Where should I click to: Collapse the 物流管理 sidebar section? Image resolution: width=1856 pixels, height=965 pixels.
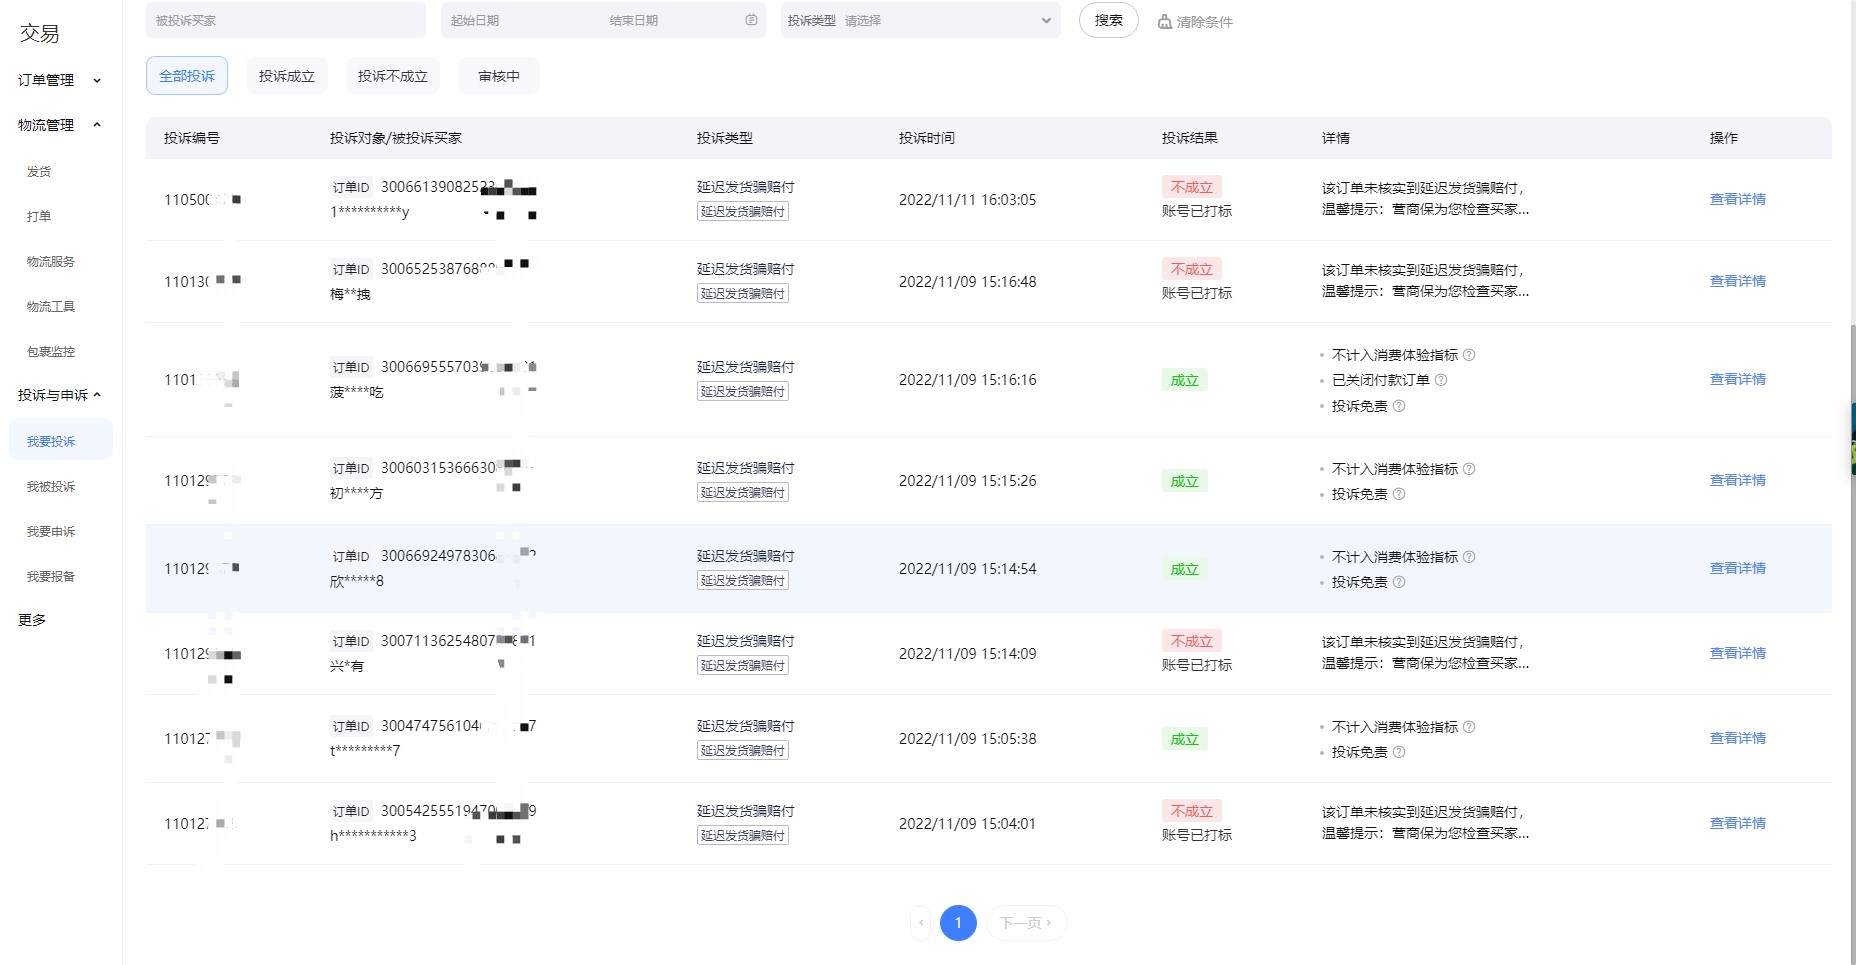click(56, 125)
